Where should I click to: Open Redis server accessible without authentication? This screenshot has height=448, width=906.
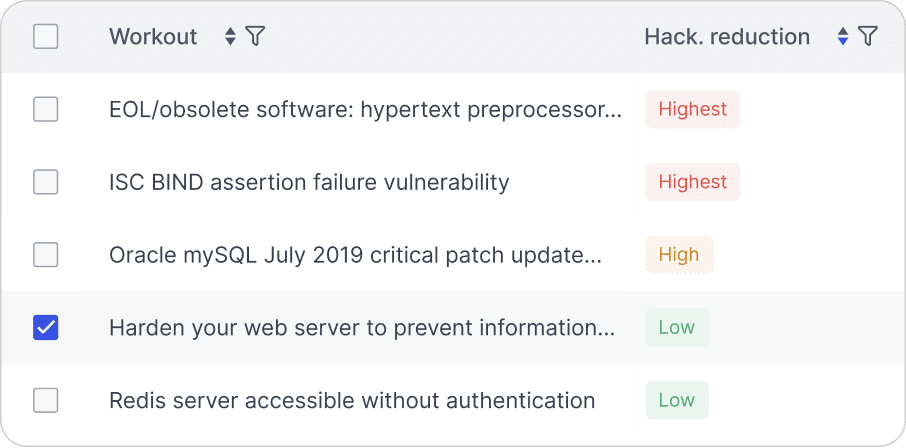(352, 400)
